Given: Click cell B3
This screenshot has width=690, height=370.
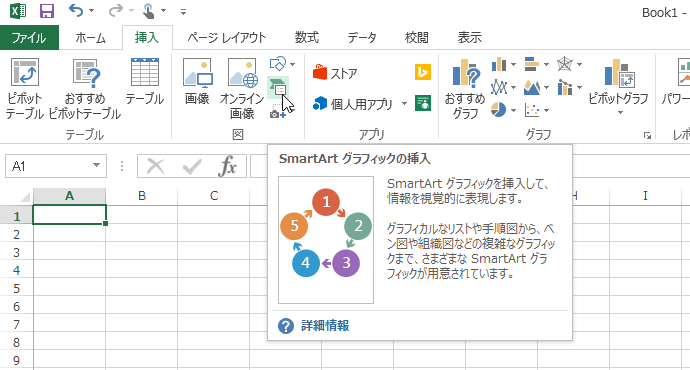Looking at the screenshot, I should click(x=142, y=253).
